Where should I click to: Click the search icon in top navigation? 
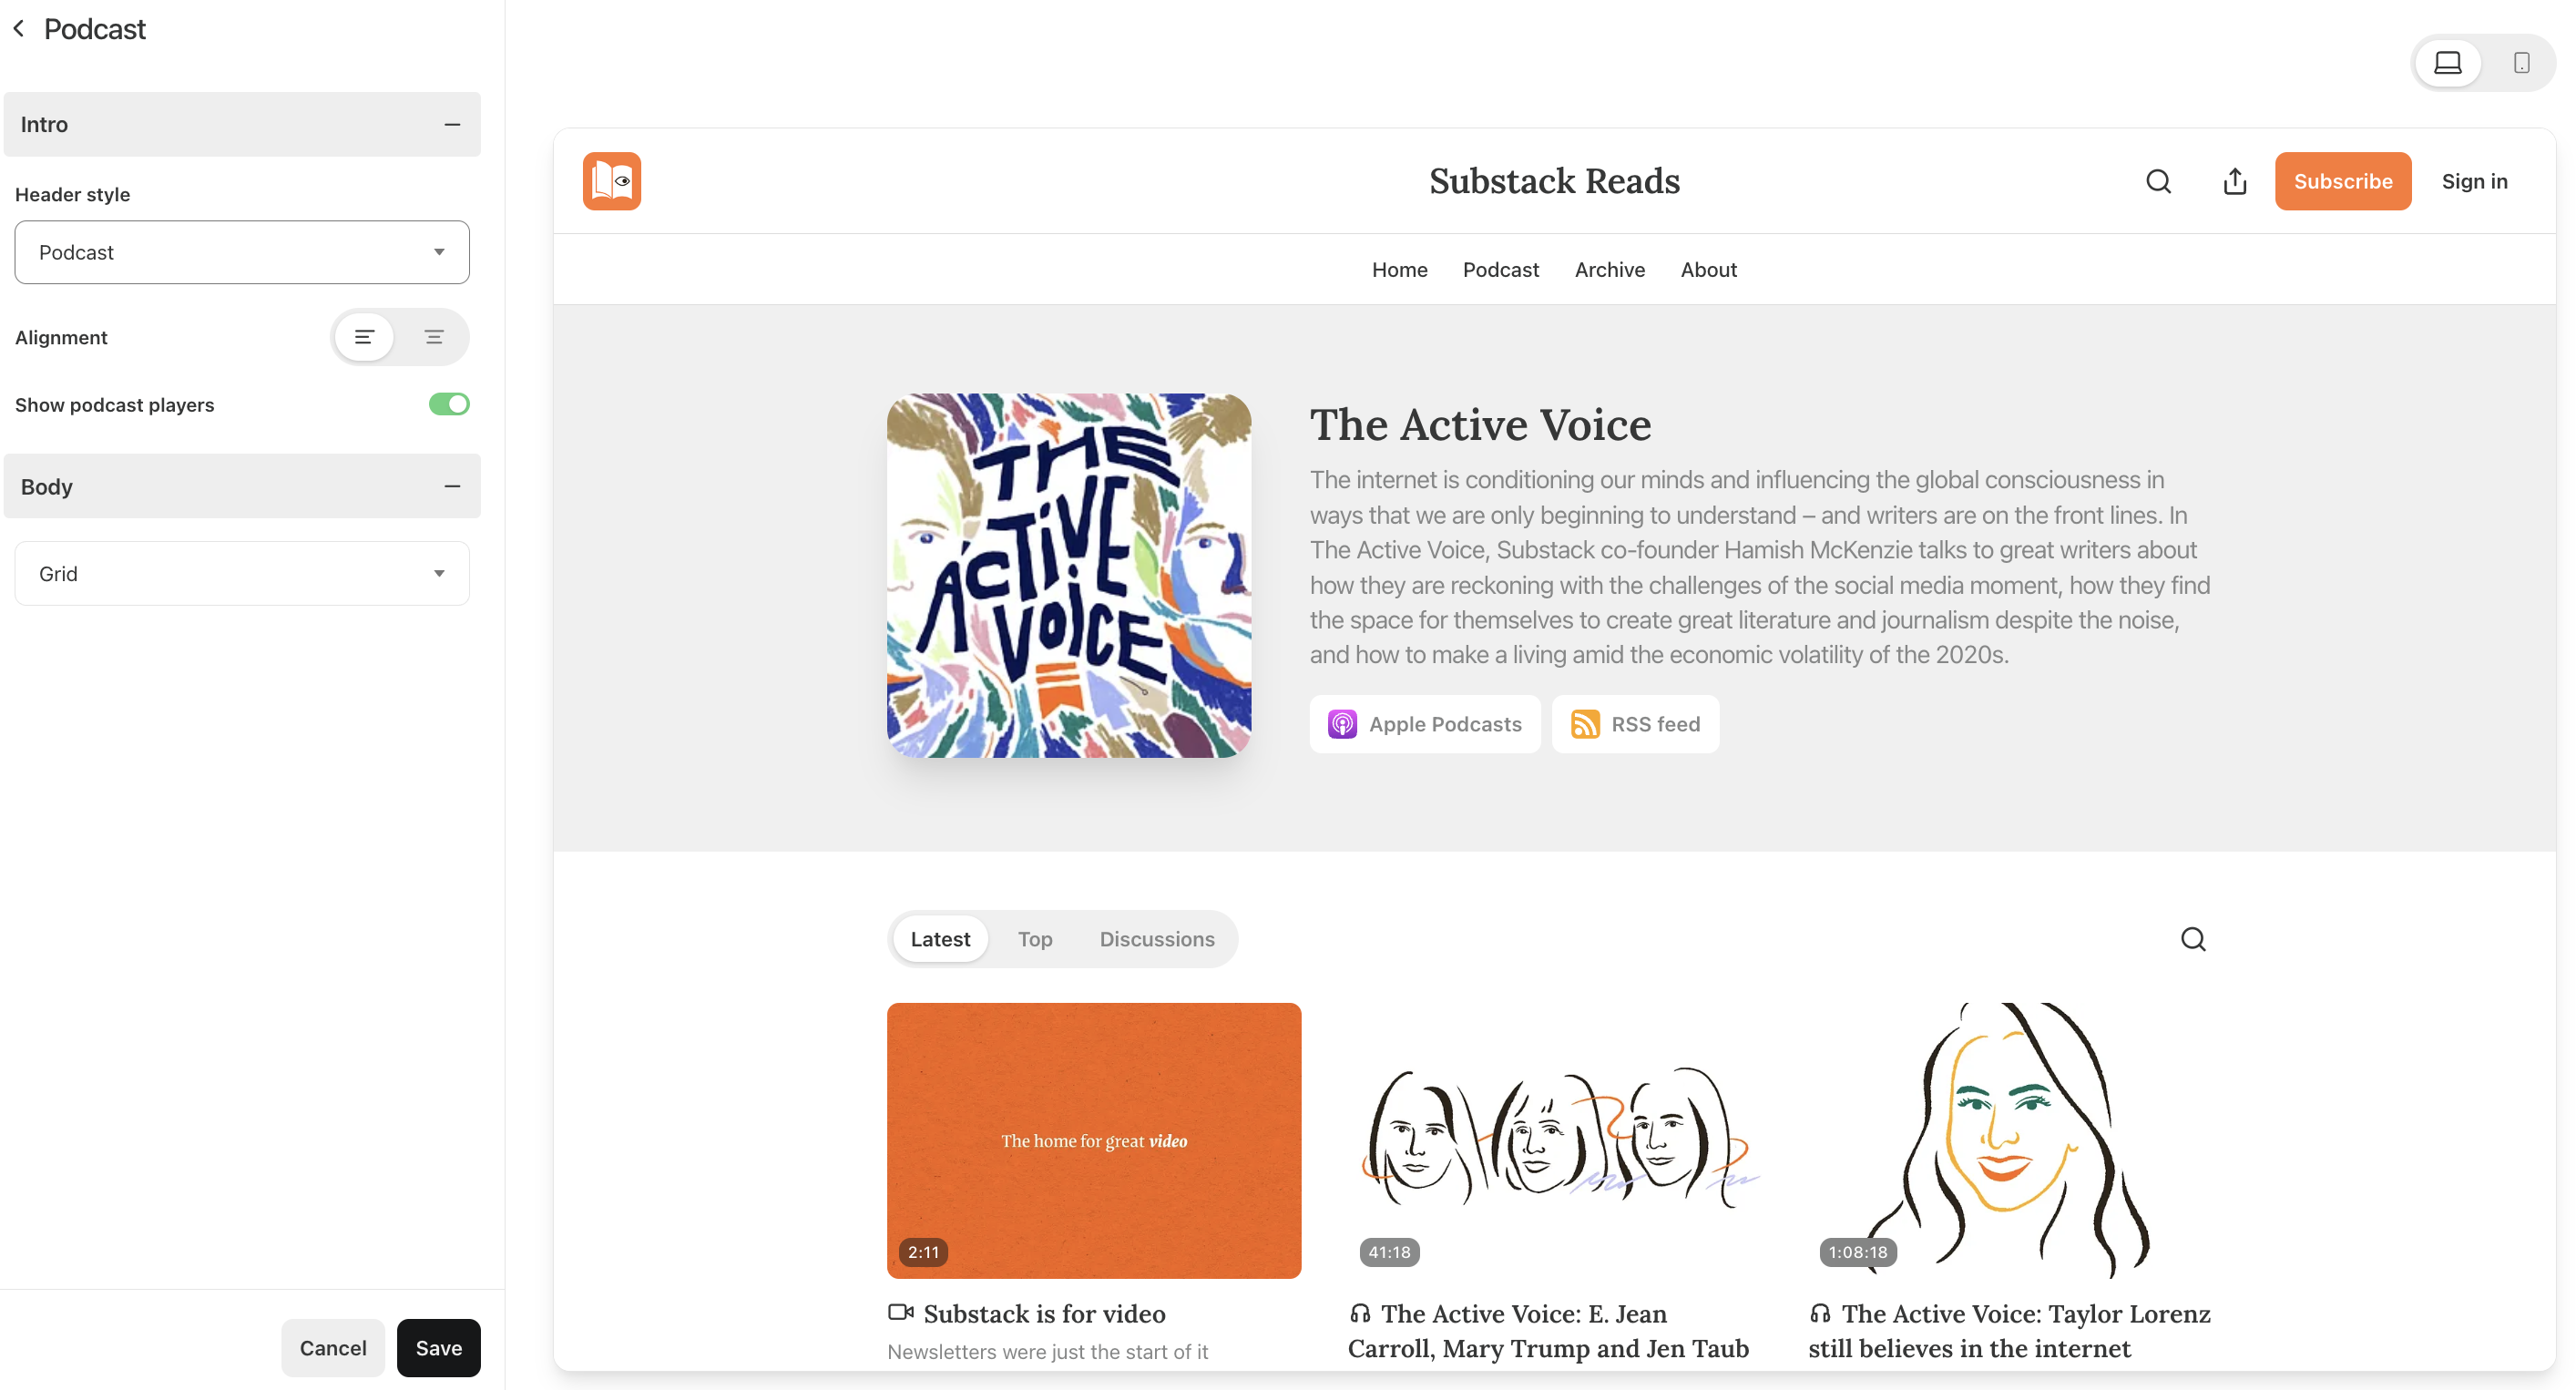(2157, 181)
